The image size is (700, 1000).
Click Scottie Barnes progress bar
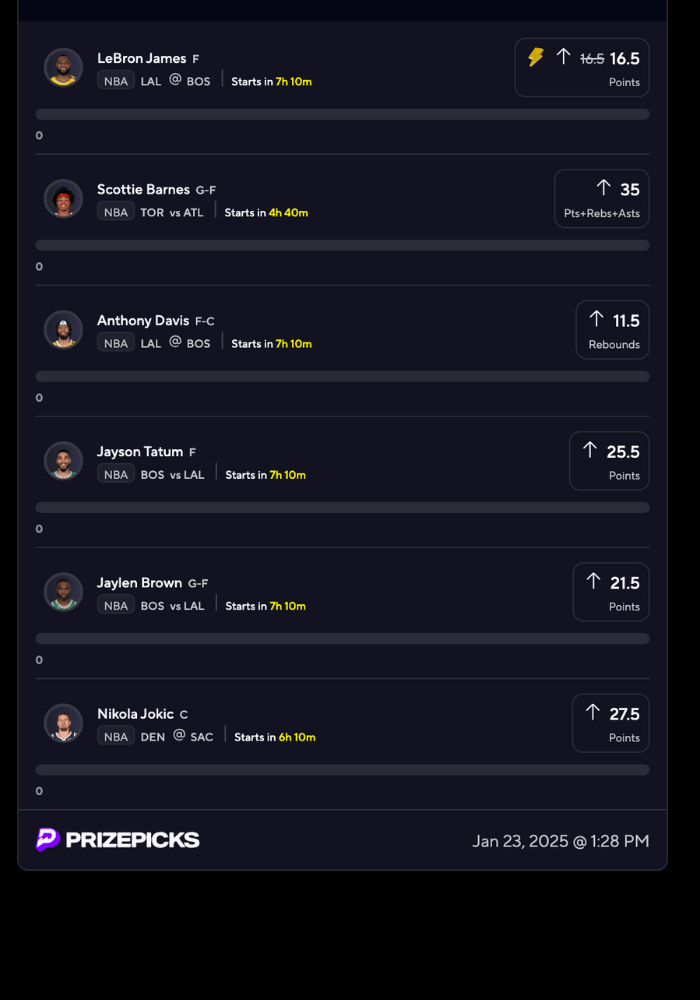coord(342,245)
